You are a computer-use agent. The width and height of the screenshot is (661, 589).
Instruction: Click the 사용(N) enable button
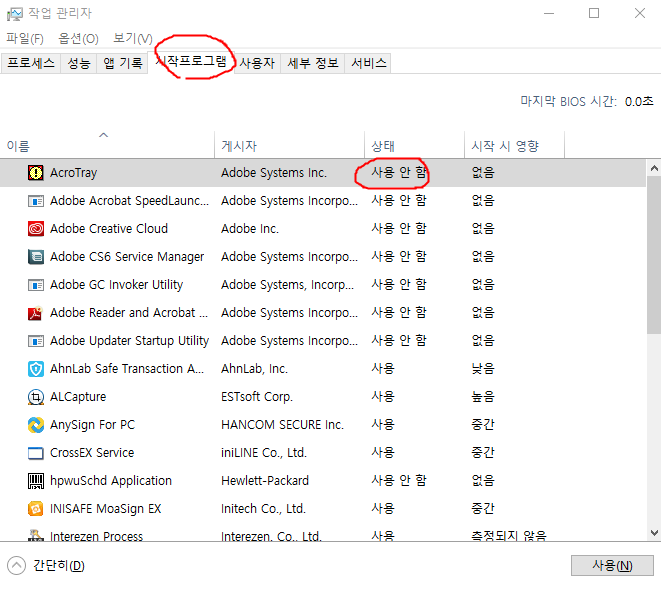[612, 565]
